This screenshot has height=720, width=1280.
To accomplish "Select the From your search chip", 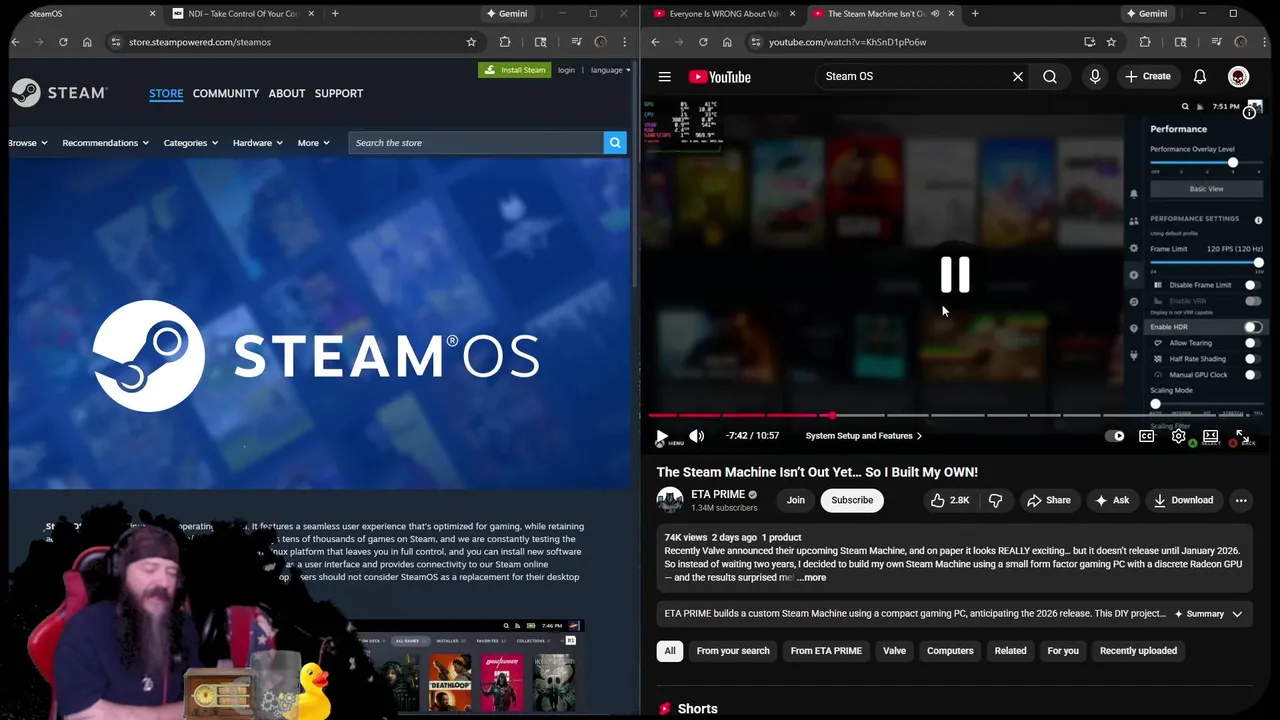I will [733, 651].
